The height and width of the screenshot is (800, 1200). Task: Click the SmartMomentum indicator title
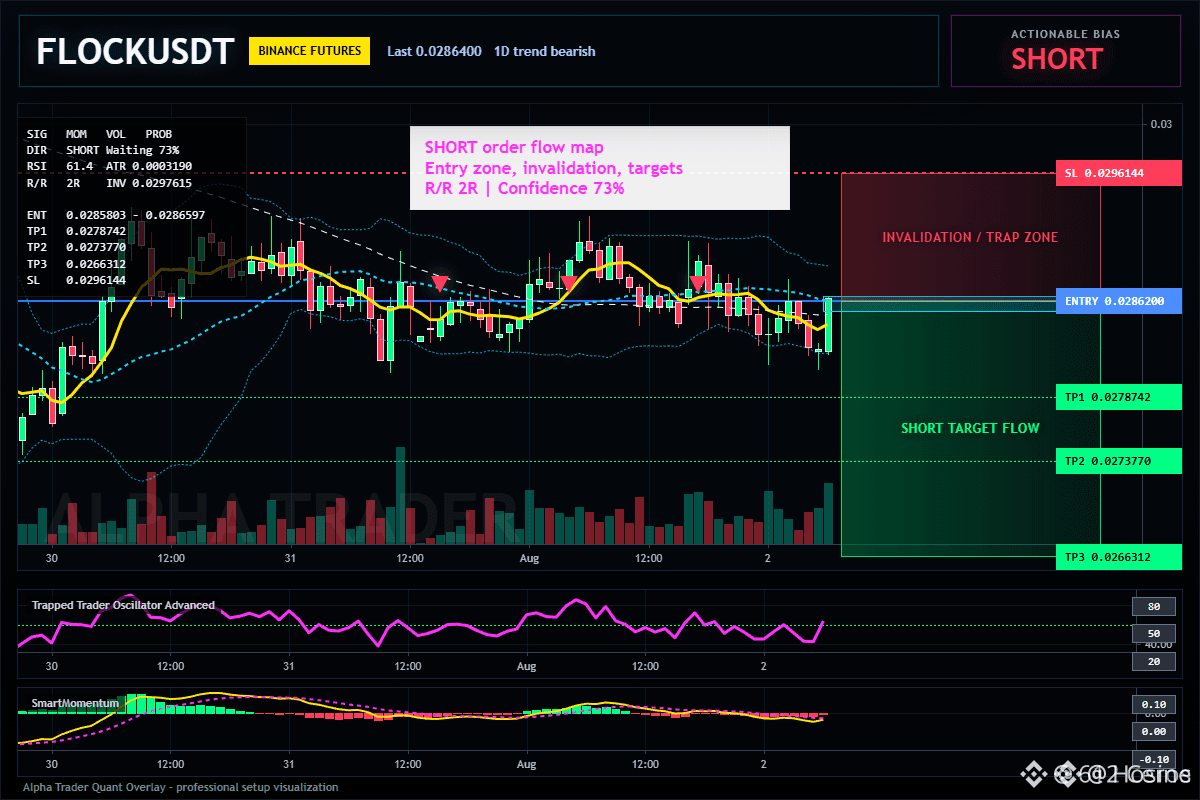click(x=75, y=703)
